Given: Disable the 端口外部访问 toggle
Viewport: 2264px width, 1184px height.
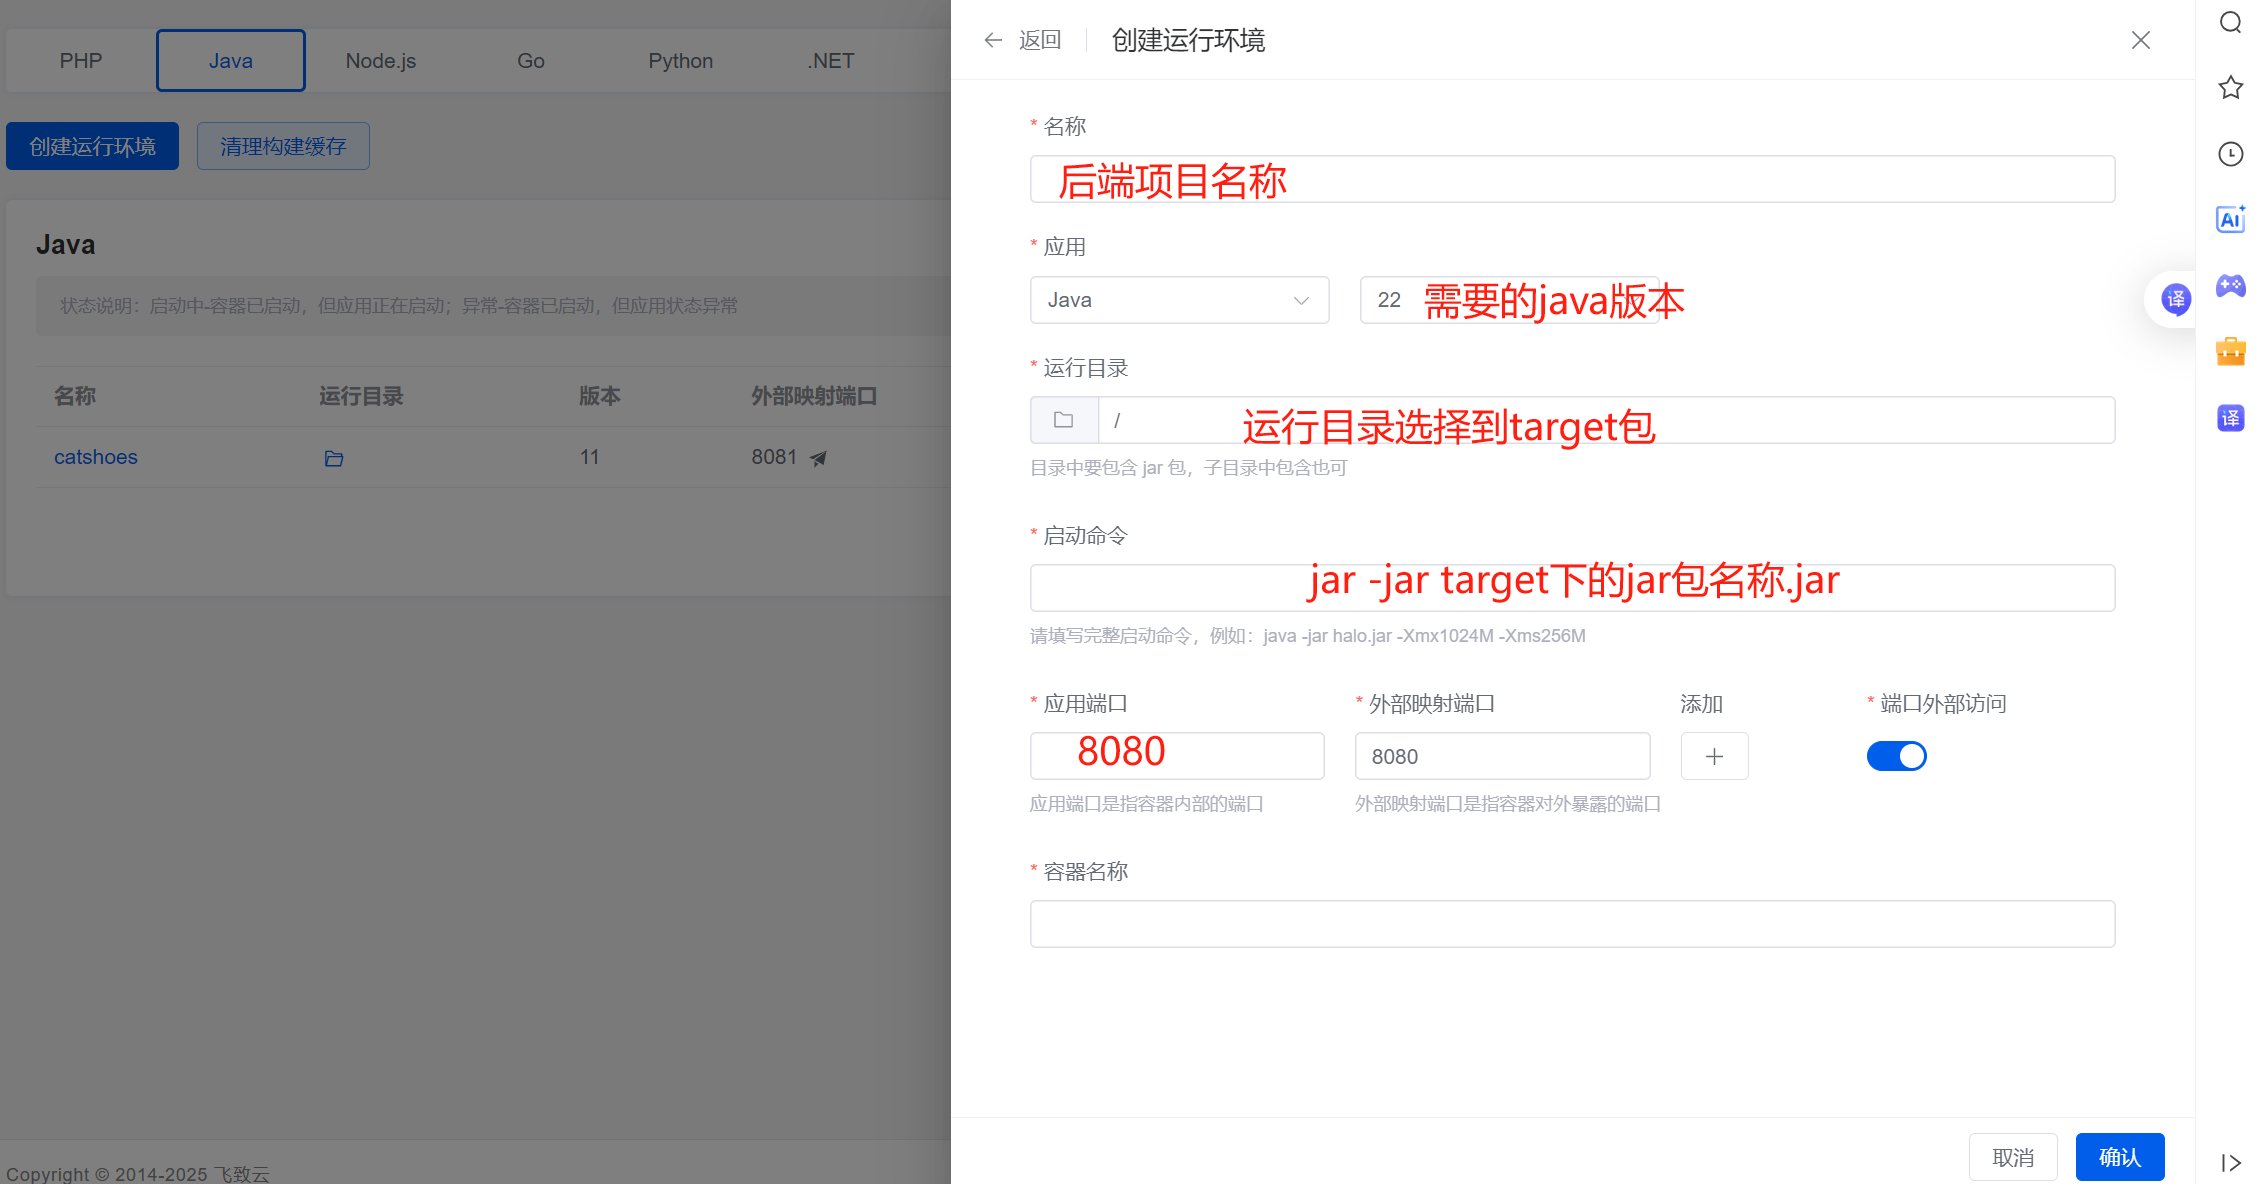Looking at the screenshot, I should pyautogui.click(x=1896, y=756).
